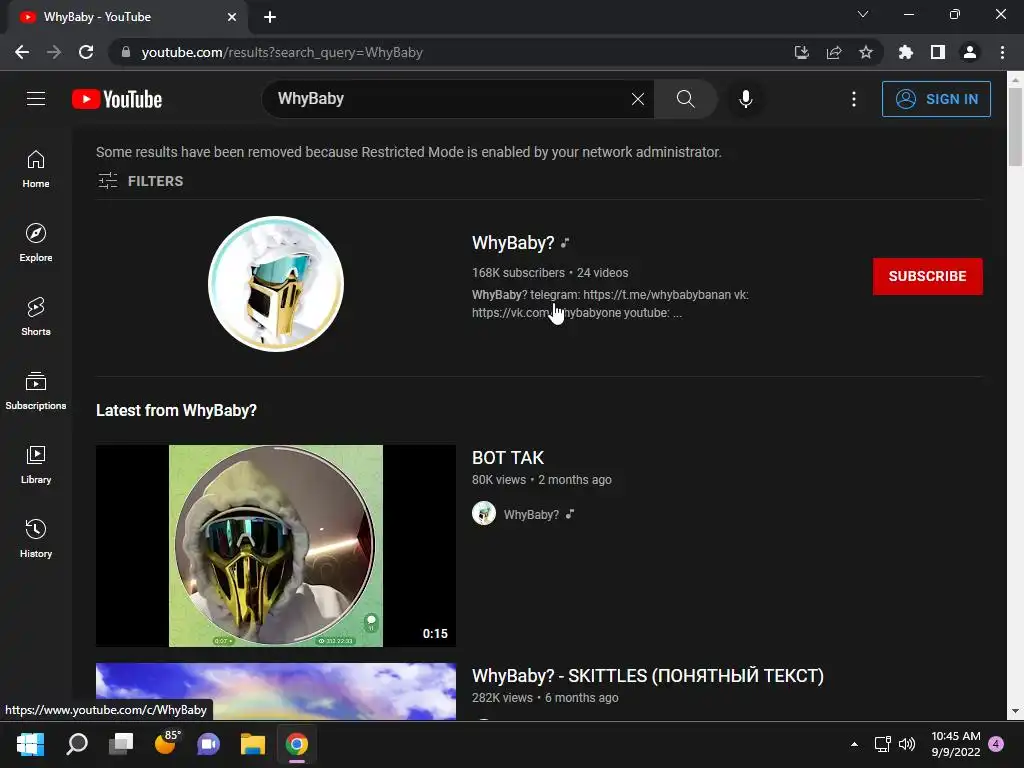This screenshot has height=768, width=1024.
Task: Play the ВОТ ТАК video thumbnail
Action: [x=276, y=546]
